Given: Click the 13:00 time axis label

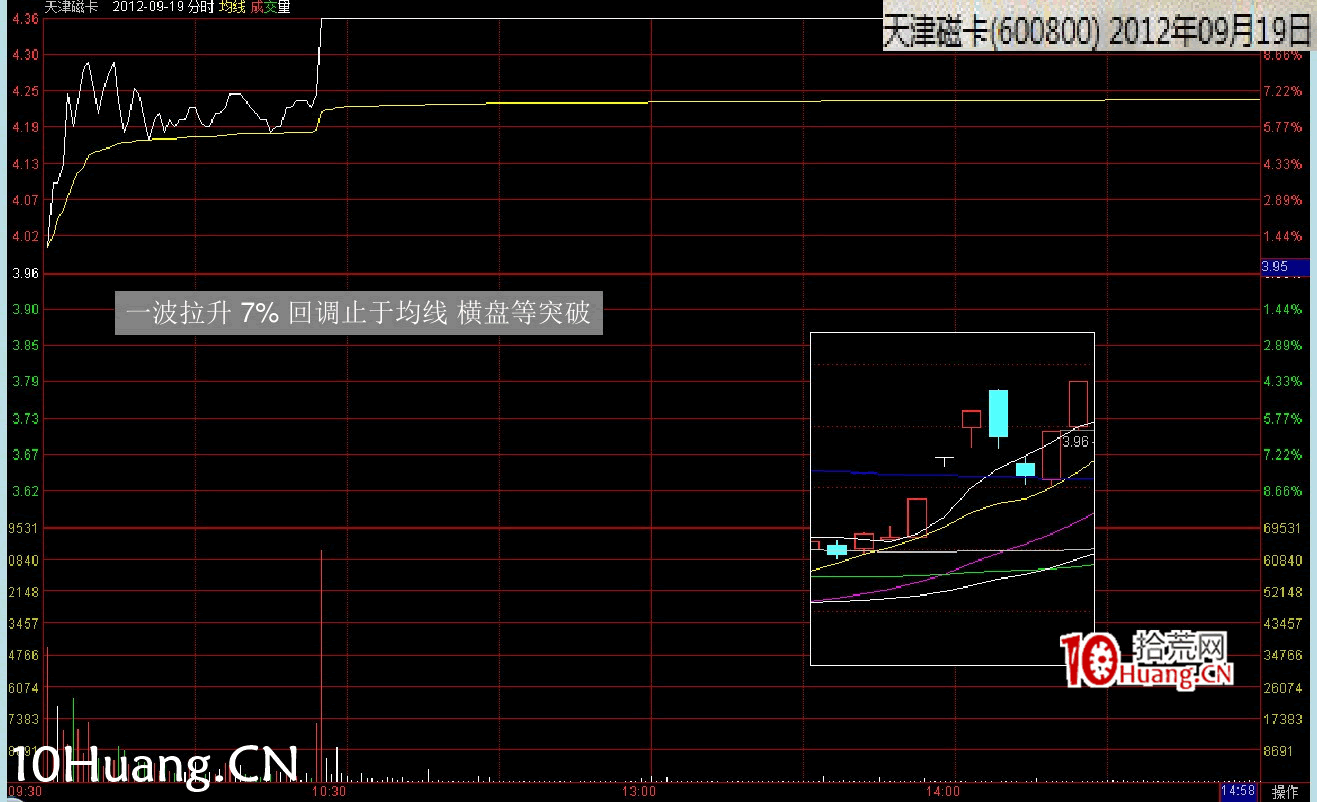Looking at the screenshot, I should [x=638, y=792].
